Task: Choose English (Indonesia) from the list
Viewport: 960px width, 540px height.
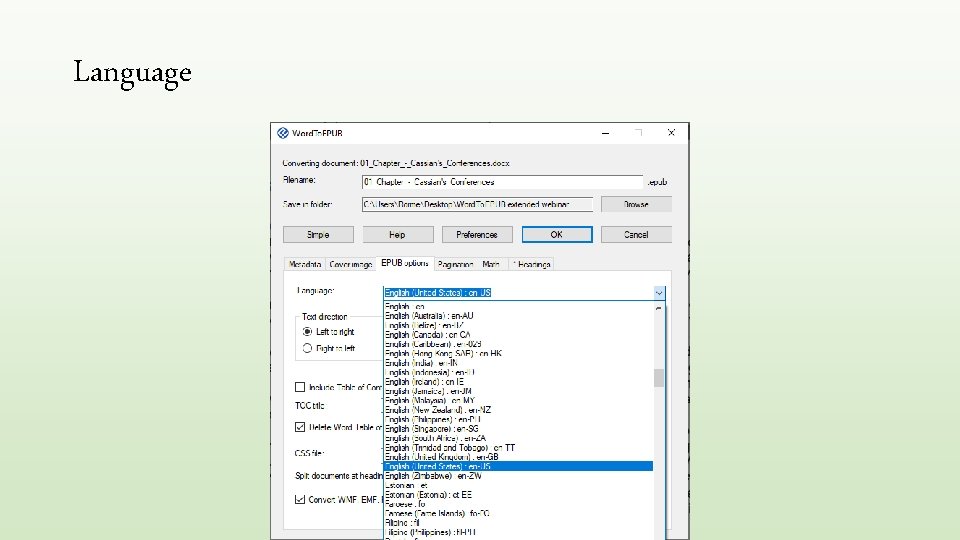Action: click(518, 372)
